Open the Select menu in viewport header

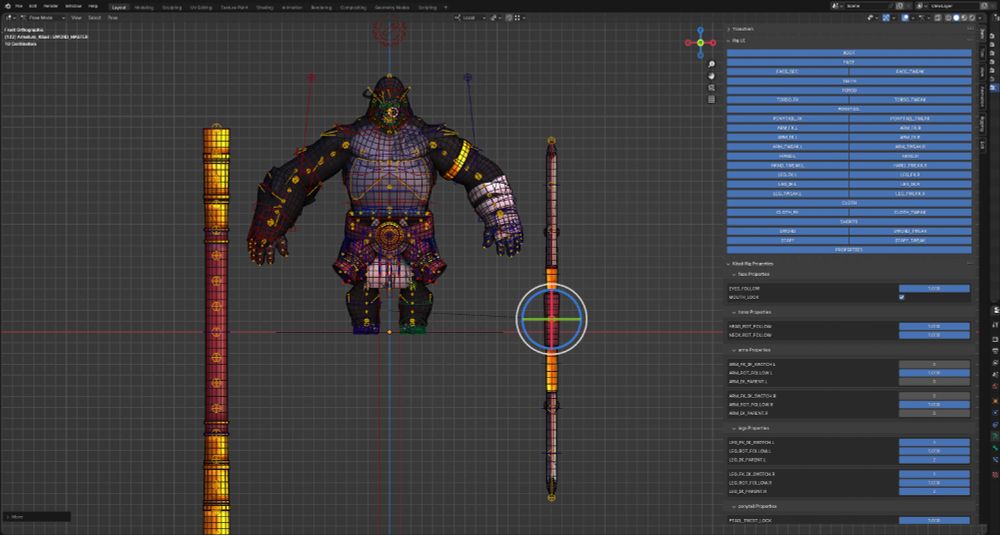(x=95, y=17)
